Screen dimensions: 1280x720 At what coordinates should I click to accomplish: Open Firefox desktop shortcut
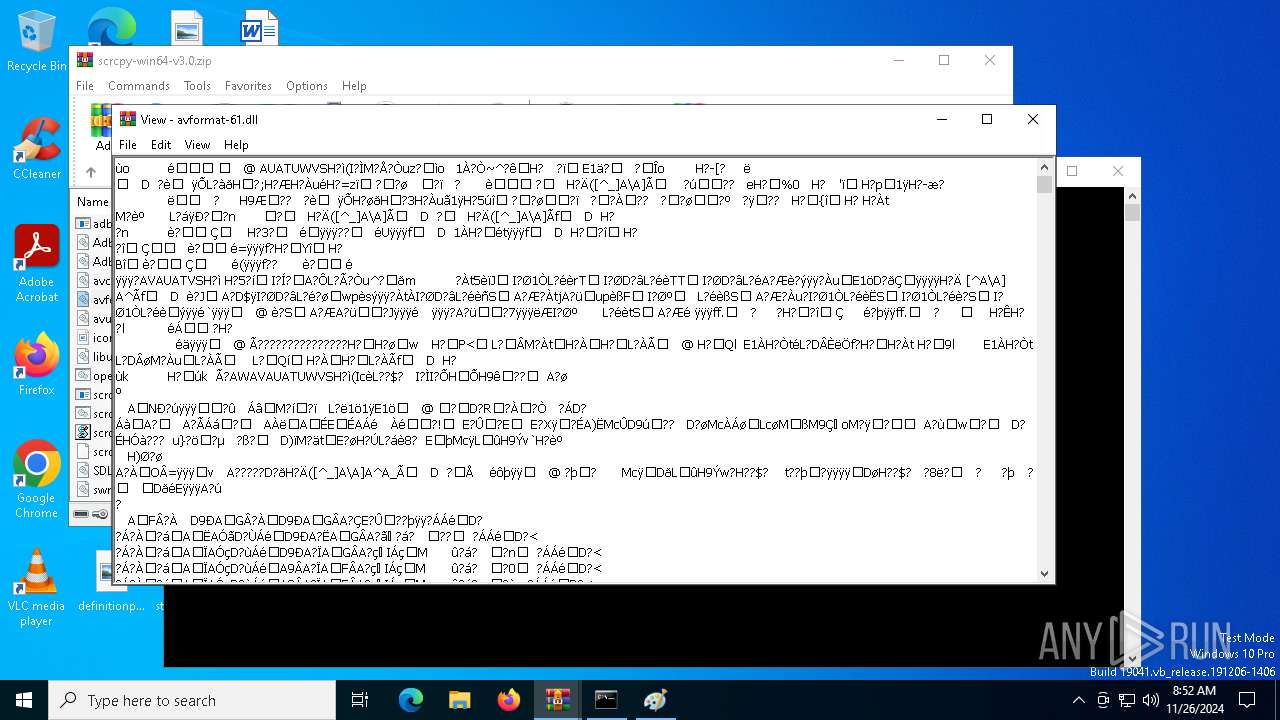[36, 365]
